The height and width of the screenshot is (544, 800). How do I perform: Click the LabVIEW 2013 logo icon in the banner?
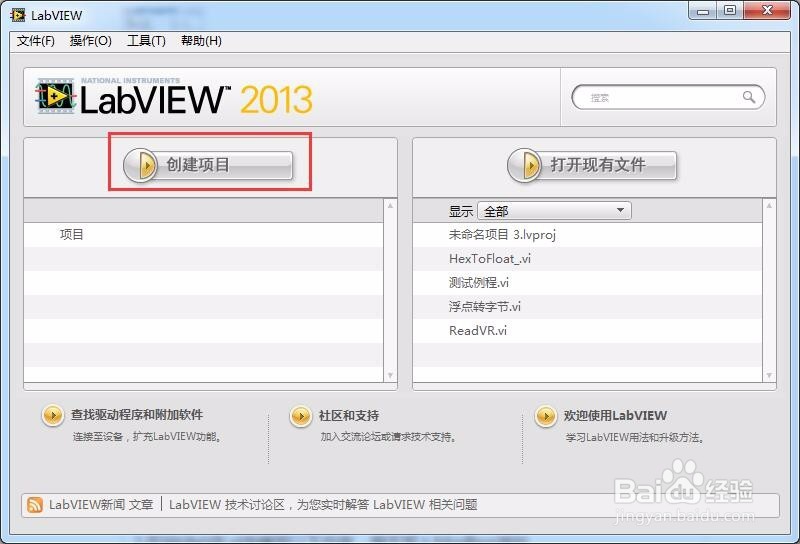coord(55,95)
